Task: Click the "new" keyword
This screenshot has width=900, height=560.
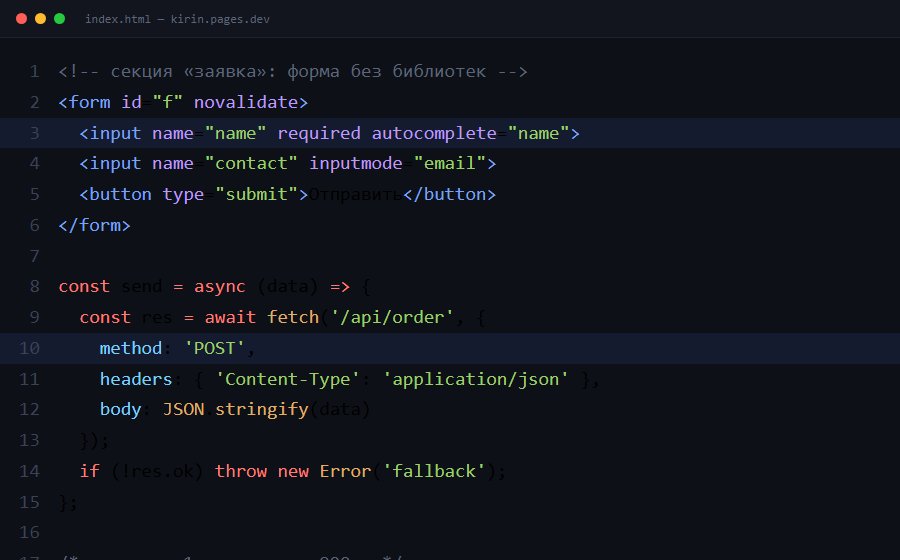Action: 293,471
